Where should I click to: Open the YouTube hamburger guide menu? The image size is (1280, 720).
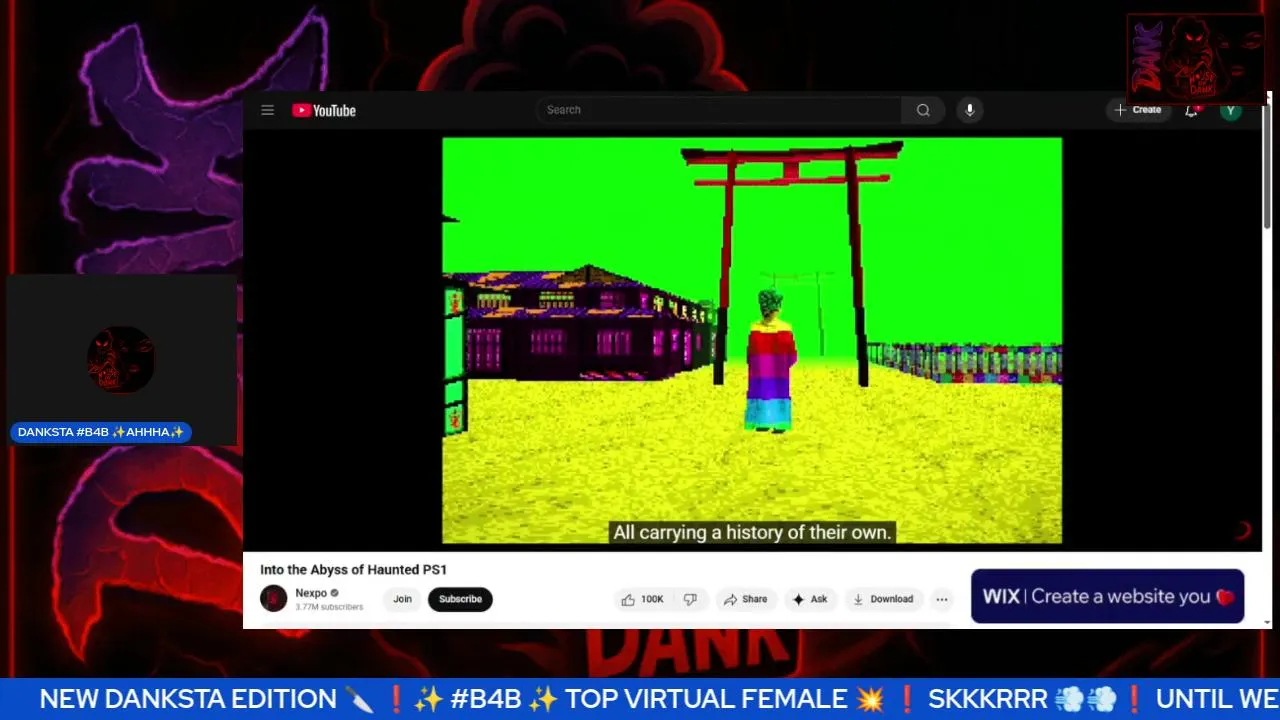(267, 110)
